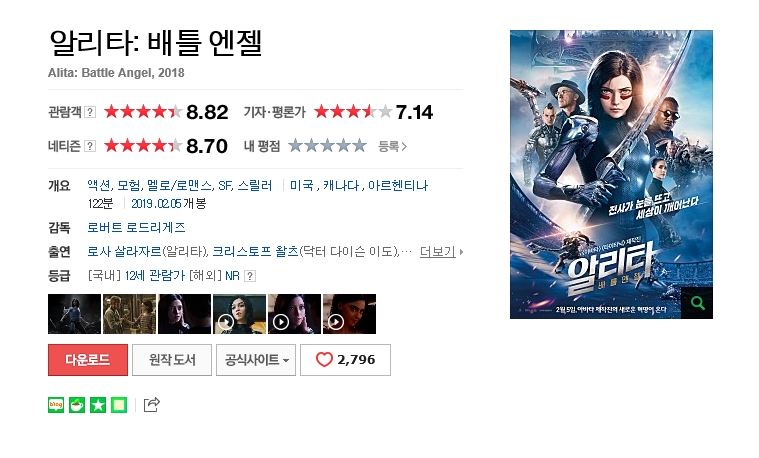The height and width of the screenshot is (458, 759).
Task: Click the green cafe cup share icon
Action: pos(77,405)
